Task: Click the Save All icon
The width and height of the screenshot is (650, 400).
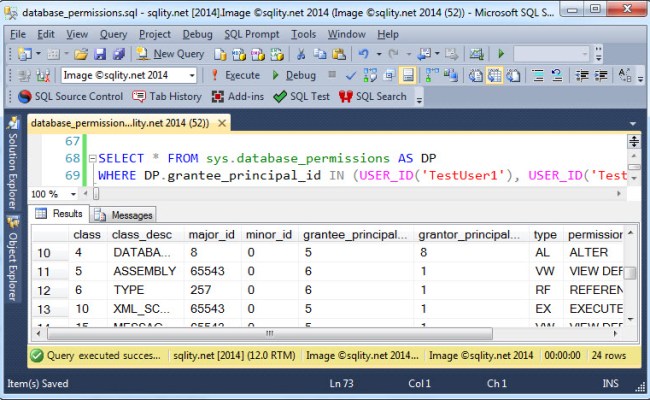Action: (119, 54)
